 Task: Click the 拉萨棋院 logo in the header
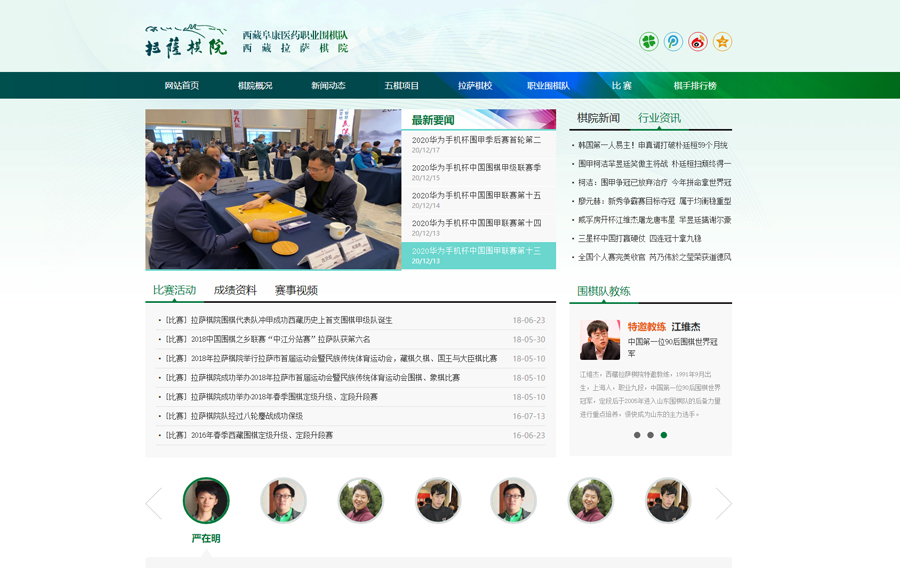[186, 40]
